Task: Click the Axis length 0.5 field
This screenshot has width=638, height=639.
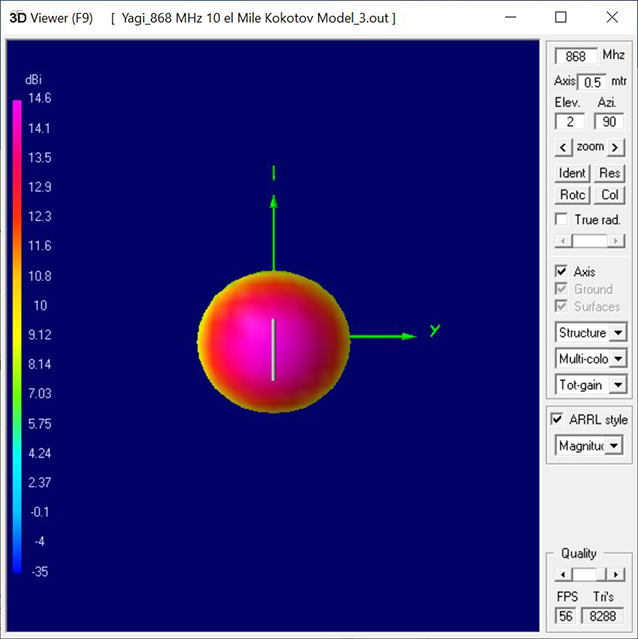Action: click(592, 82)
